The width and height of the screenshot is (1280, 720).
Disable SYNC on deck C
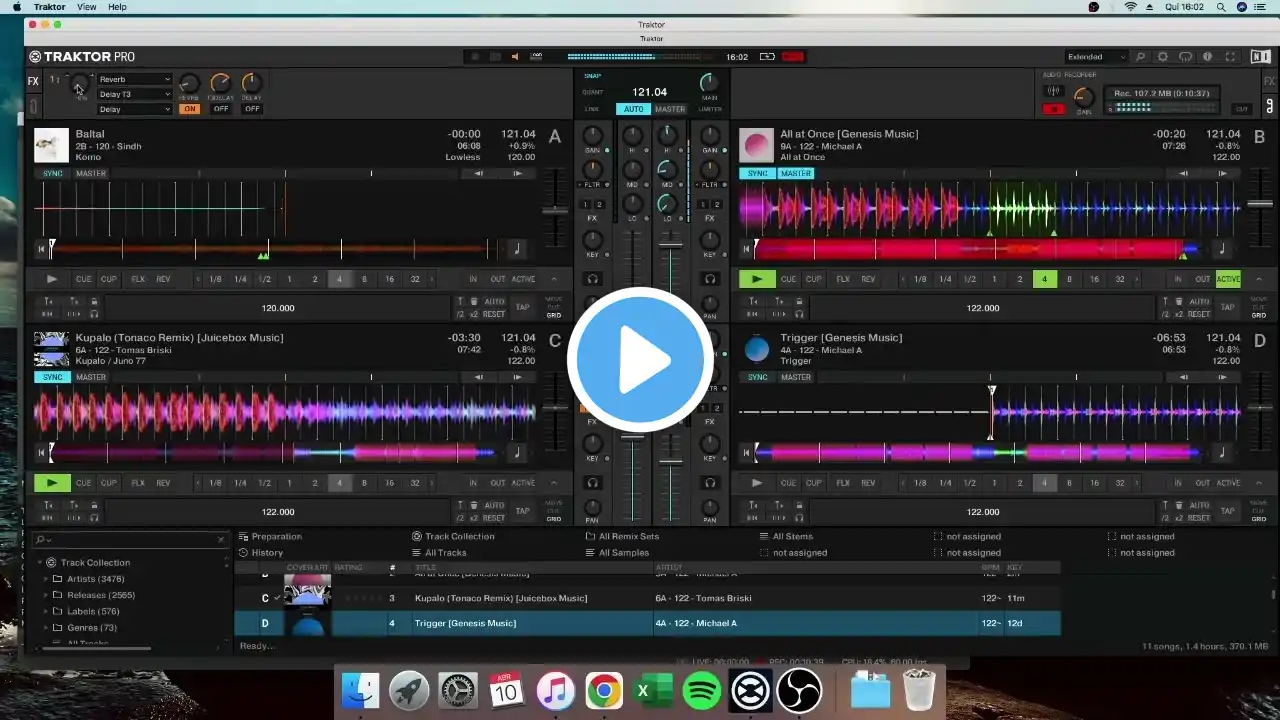[x=53, y=377]
